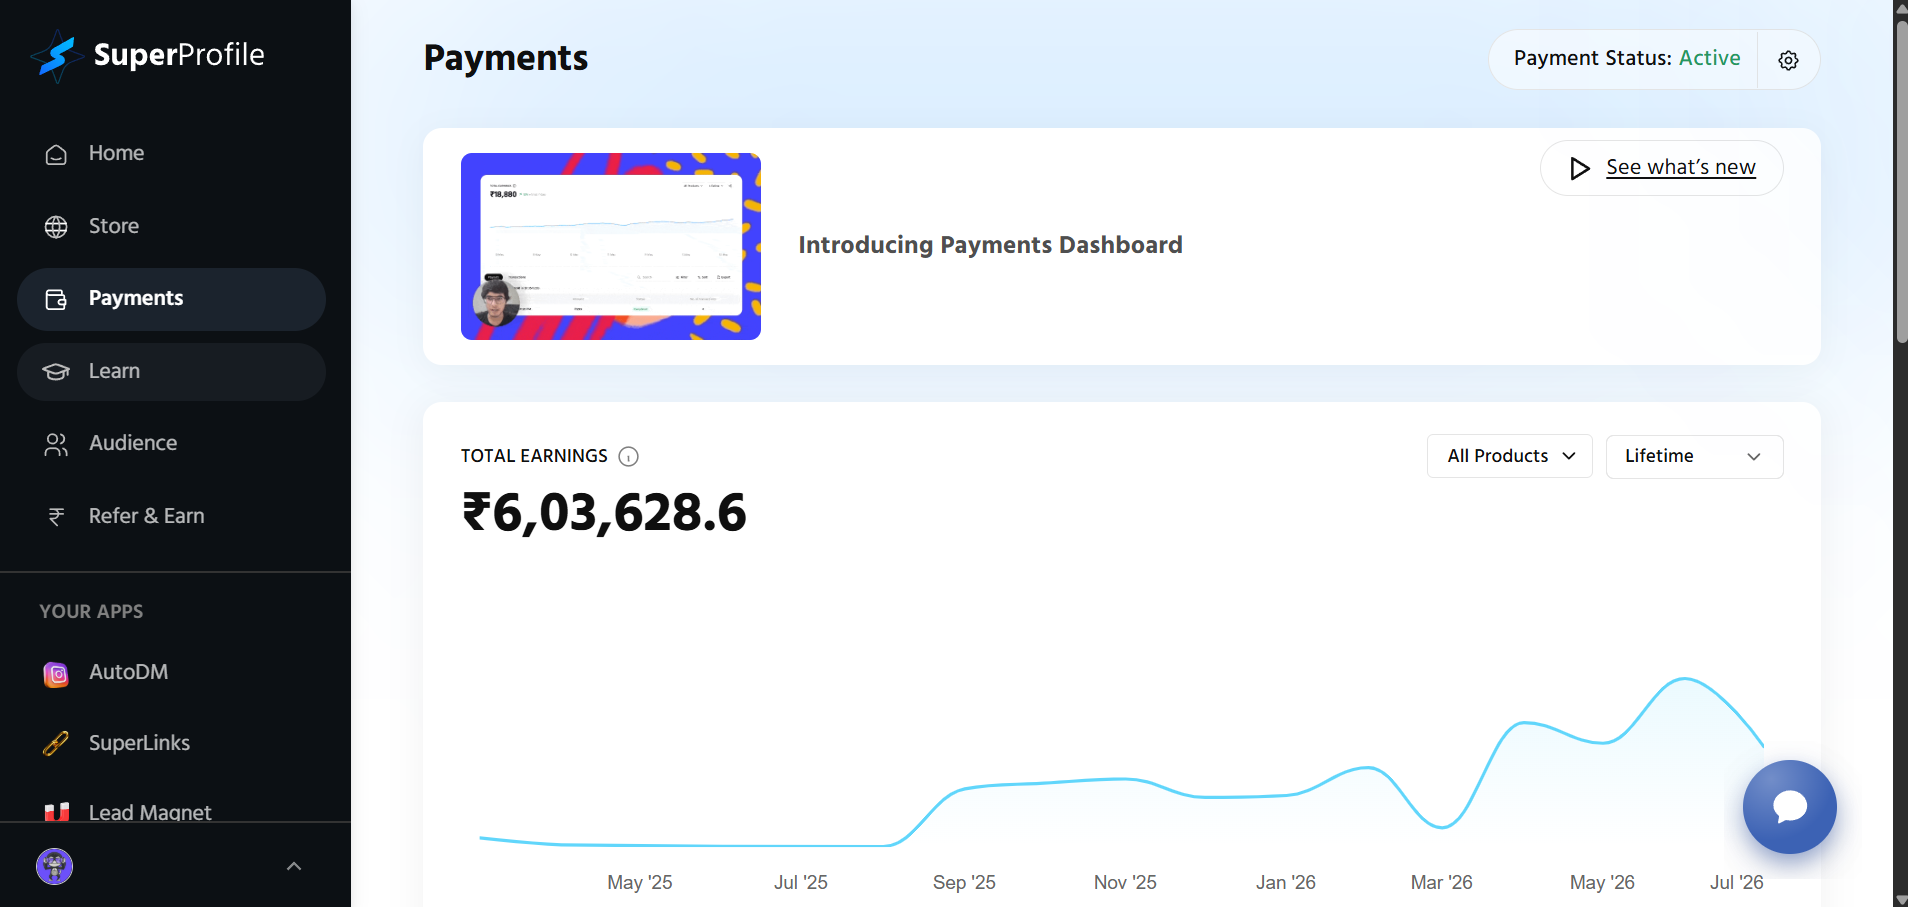1908x907 pixels.
Task: Click the scrollbar down arrow
Action: pyautogui.click(x=1900, y=898)
